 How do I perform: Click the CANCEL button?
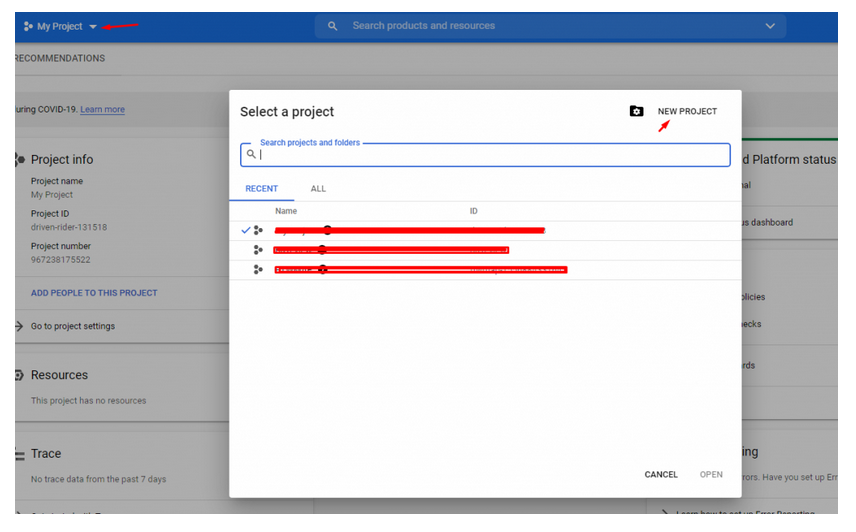(x=661, y=475)
